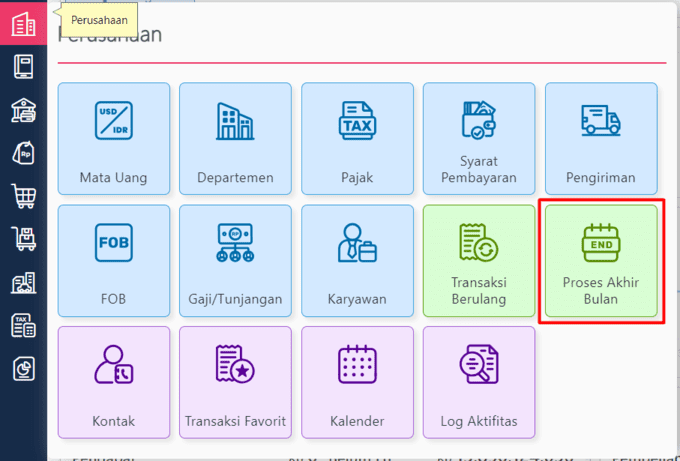Open the Gaji/Tunjangan tile
680x461 pixels.
coord(235,261)
